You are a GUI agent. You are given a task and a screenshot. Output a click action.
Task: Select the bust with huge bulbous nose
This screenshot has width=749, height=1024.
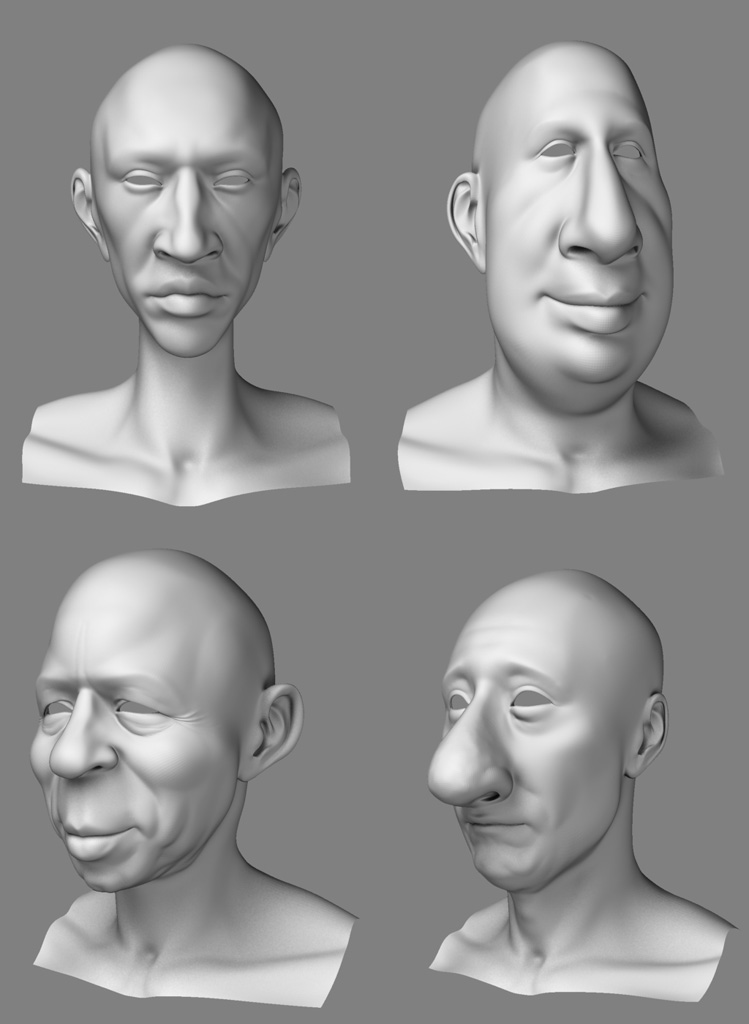(x=581, y=786)
